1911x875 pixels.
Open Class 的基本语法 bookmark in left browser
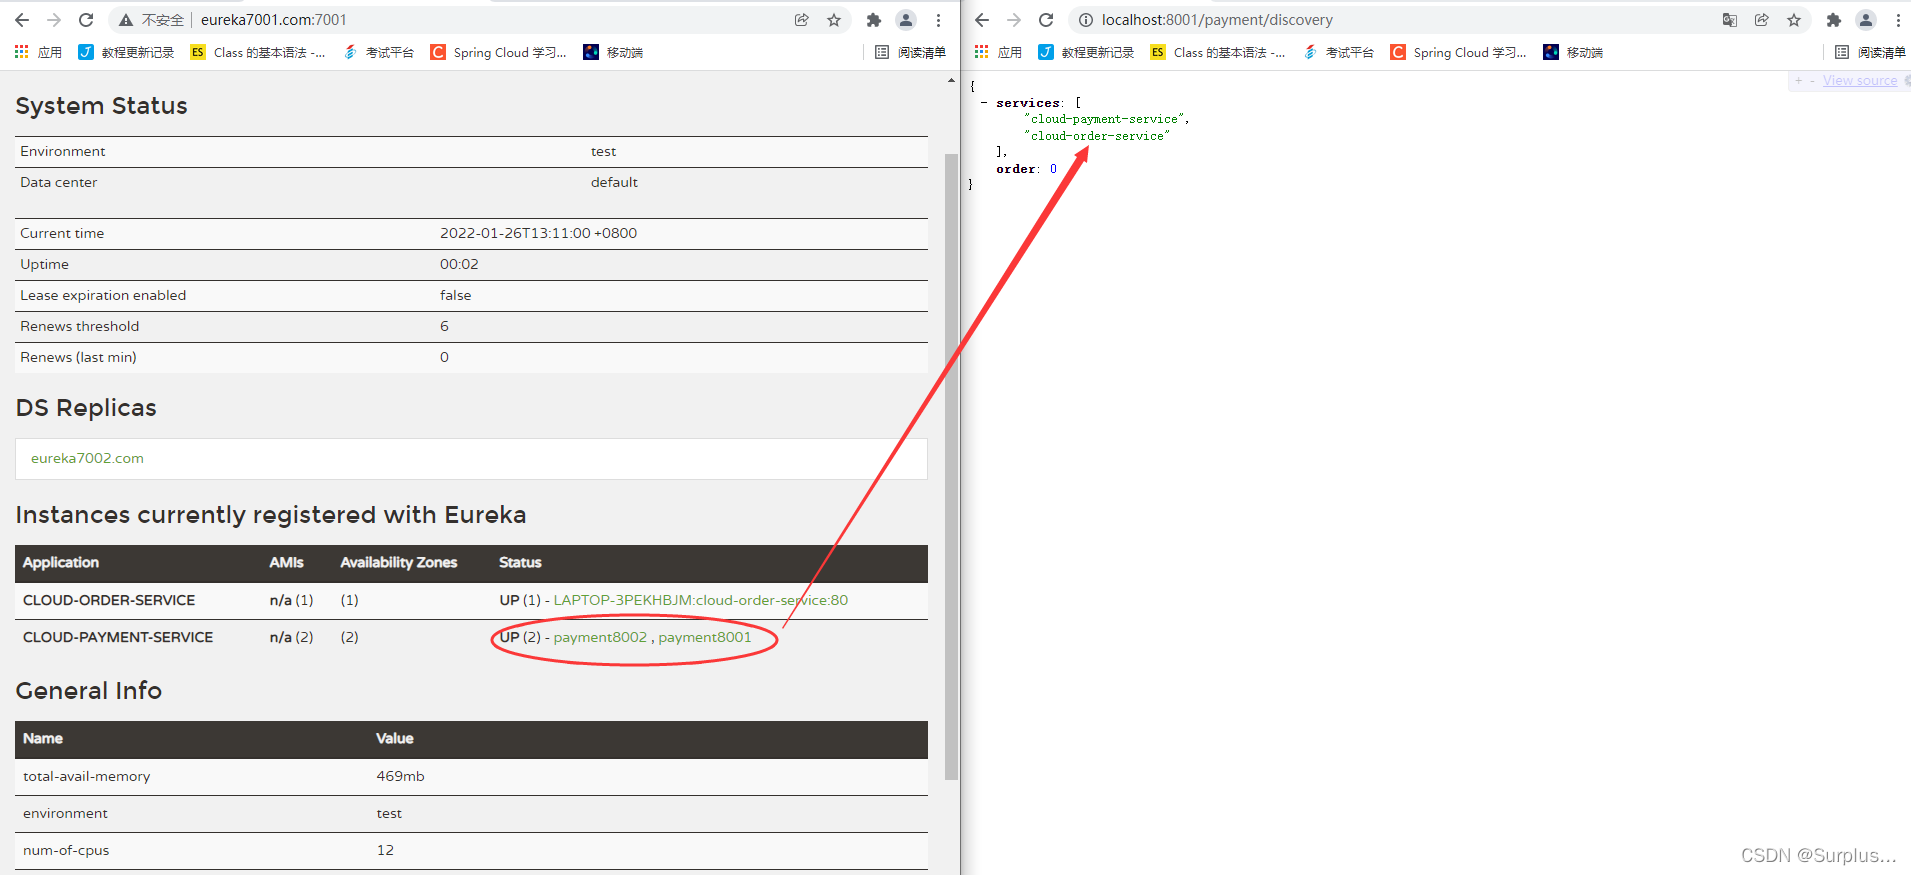pyautogui.click(x=257, y=52)
